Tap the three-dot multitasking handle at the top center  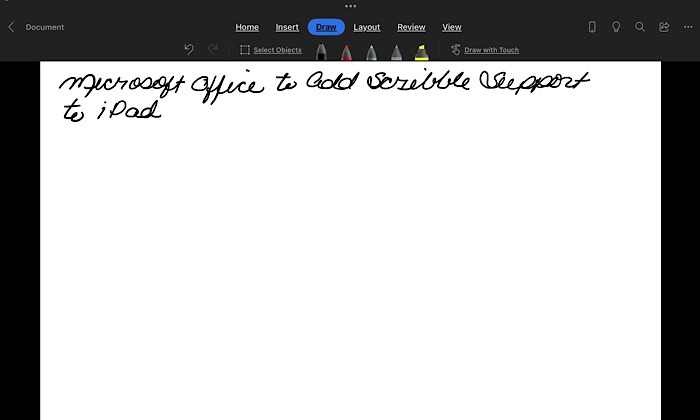point(350,6)
